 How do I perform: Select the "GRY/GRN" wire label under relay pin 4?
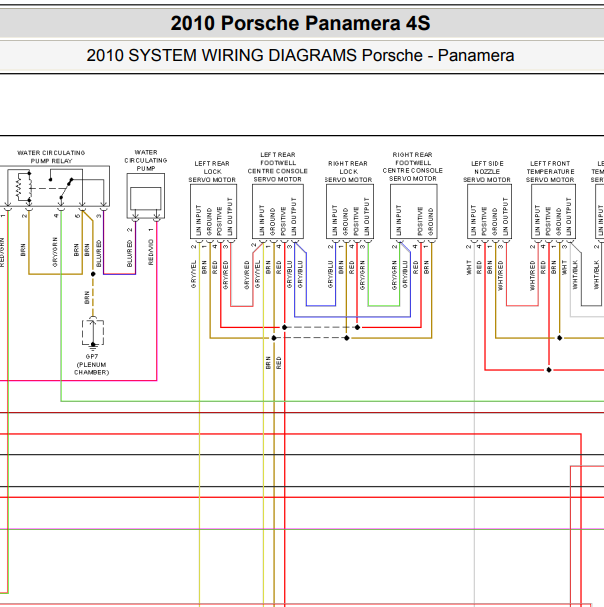(55, 252)
